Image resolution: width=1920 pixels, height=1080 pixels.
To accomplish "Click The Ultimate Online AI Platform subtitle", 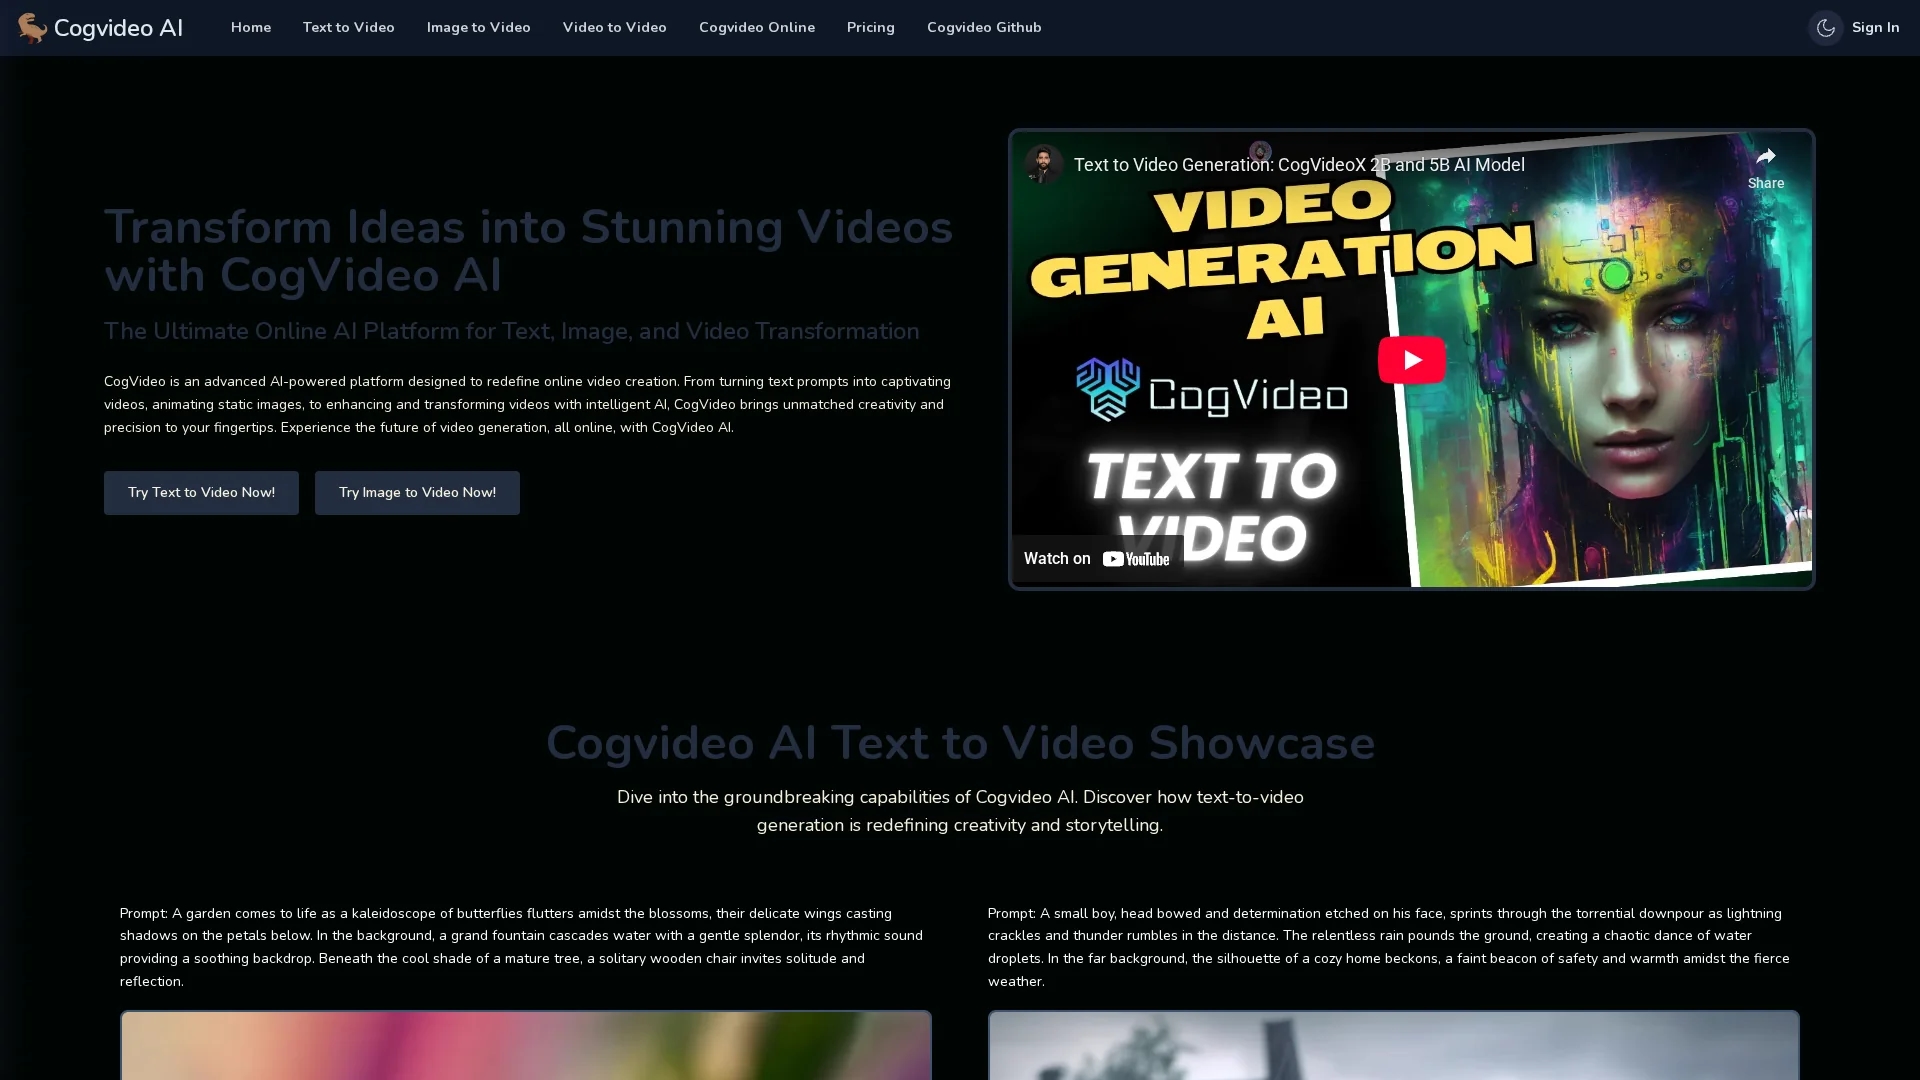I will pyautogui.click(x=511, y=331).
